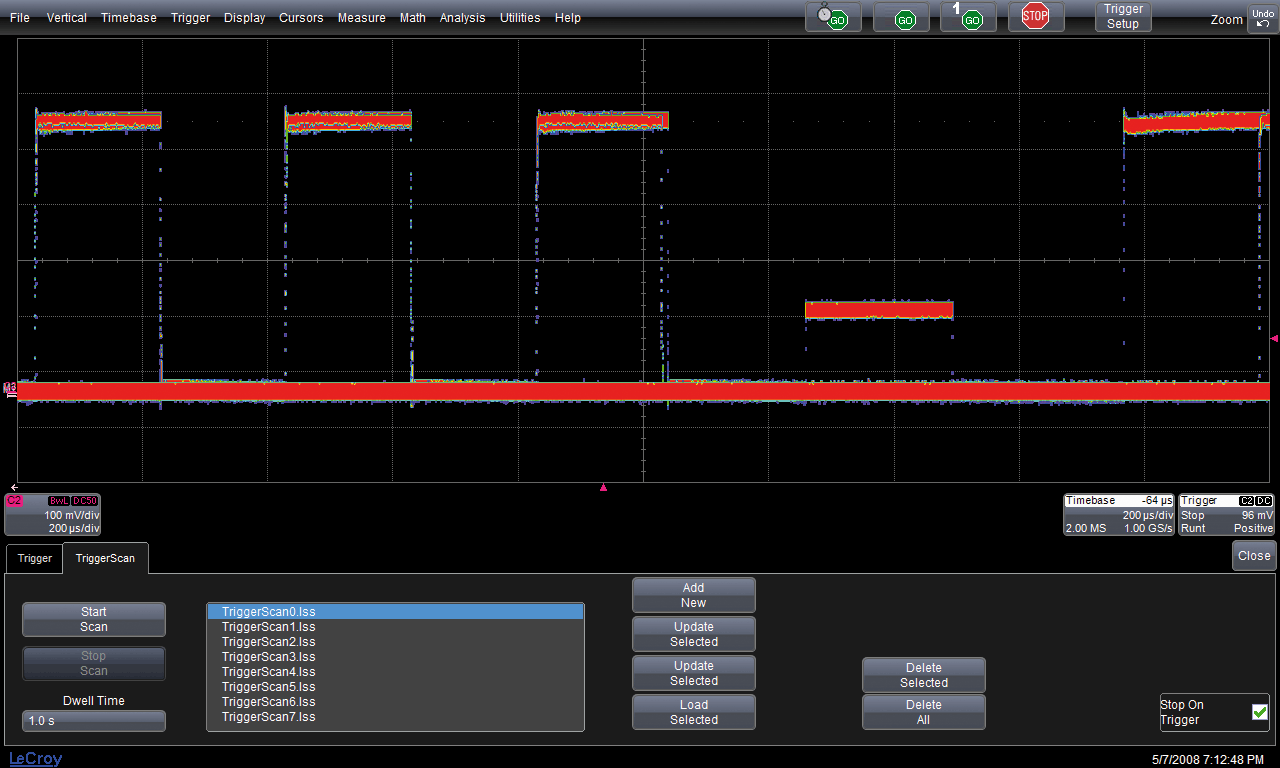Open the Trigger descriptor box

(1226, 514)
